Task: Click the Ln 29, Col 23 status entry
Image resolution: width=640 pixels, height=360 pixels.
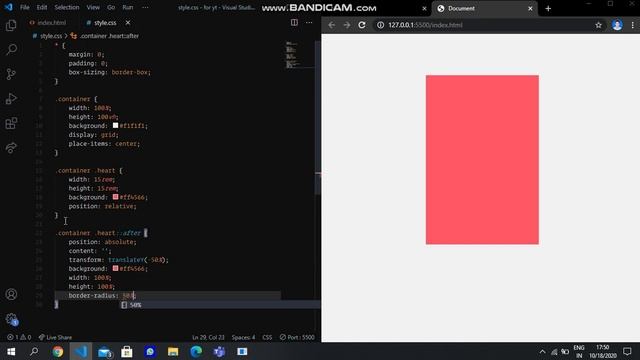Action: coord(208,337)
